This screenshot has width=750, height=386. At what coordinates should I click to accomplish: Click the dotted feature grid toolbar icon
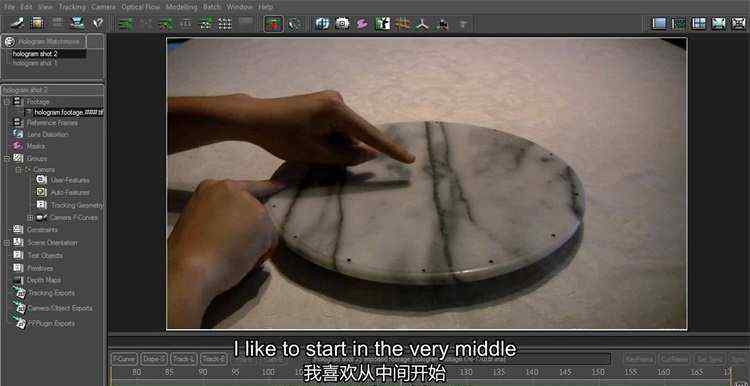click(224, 23)
